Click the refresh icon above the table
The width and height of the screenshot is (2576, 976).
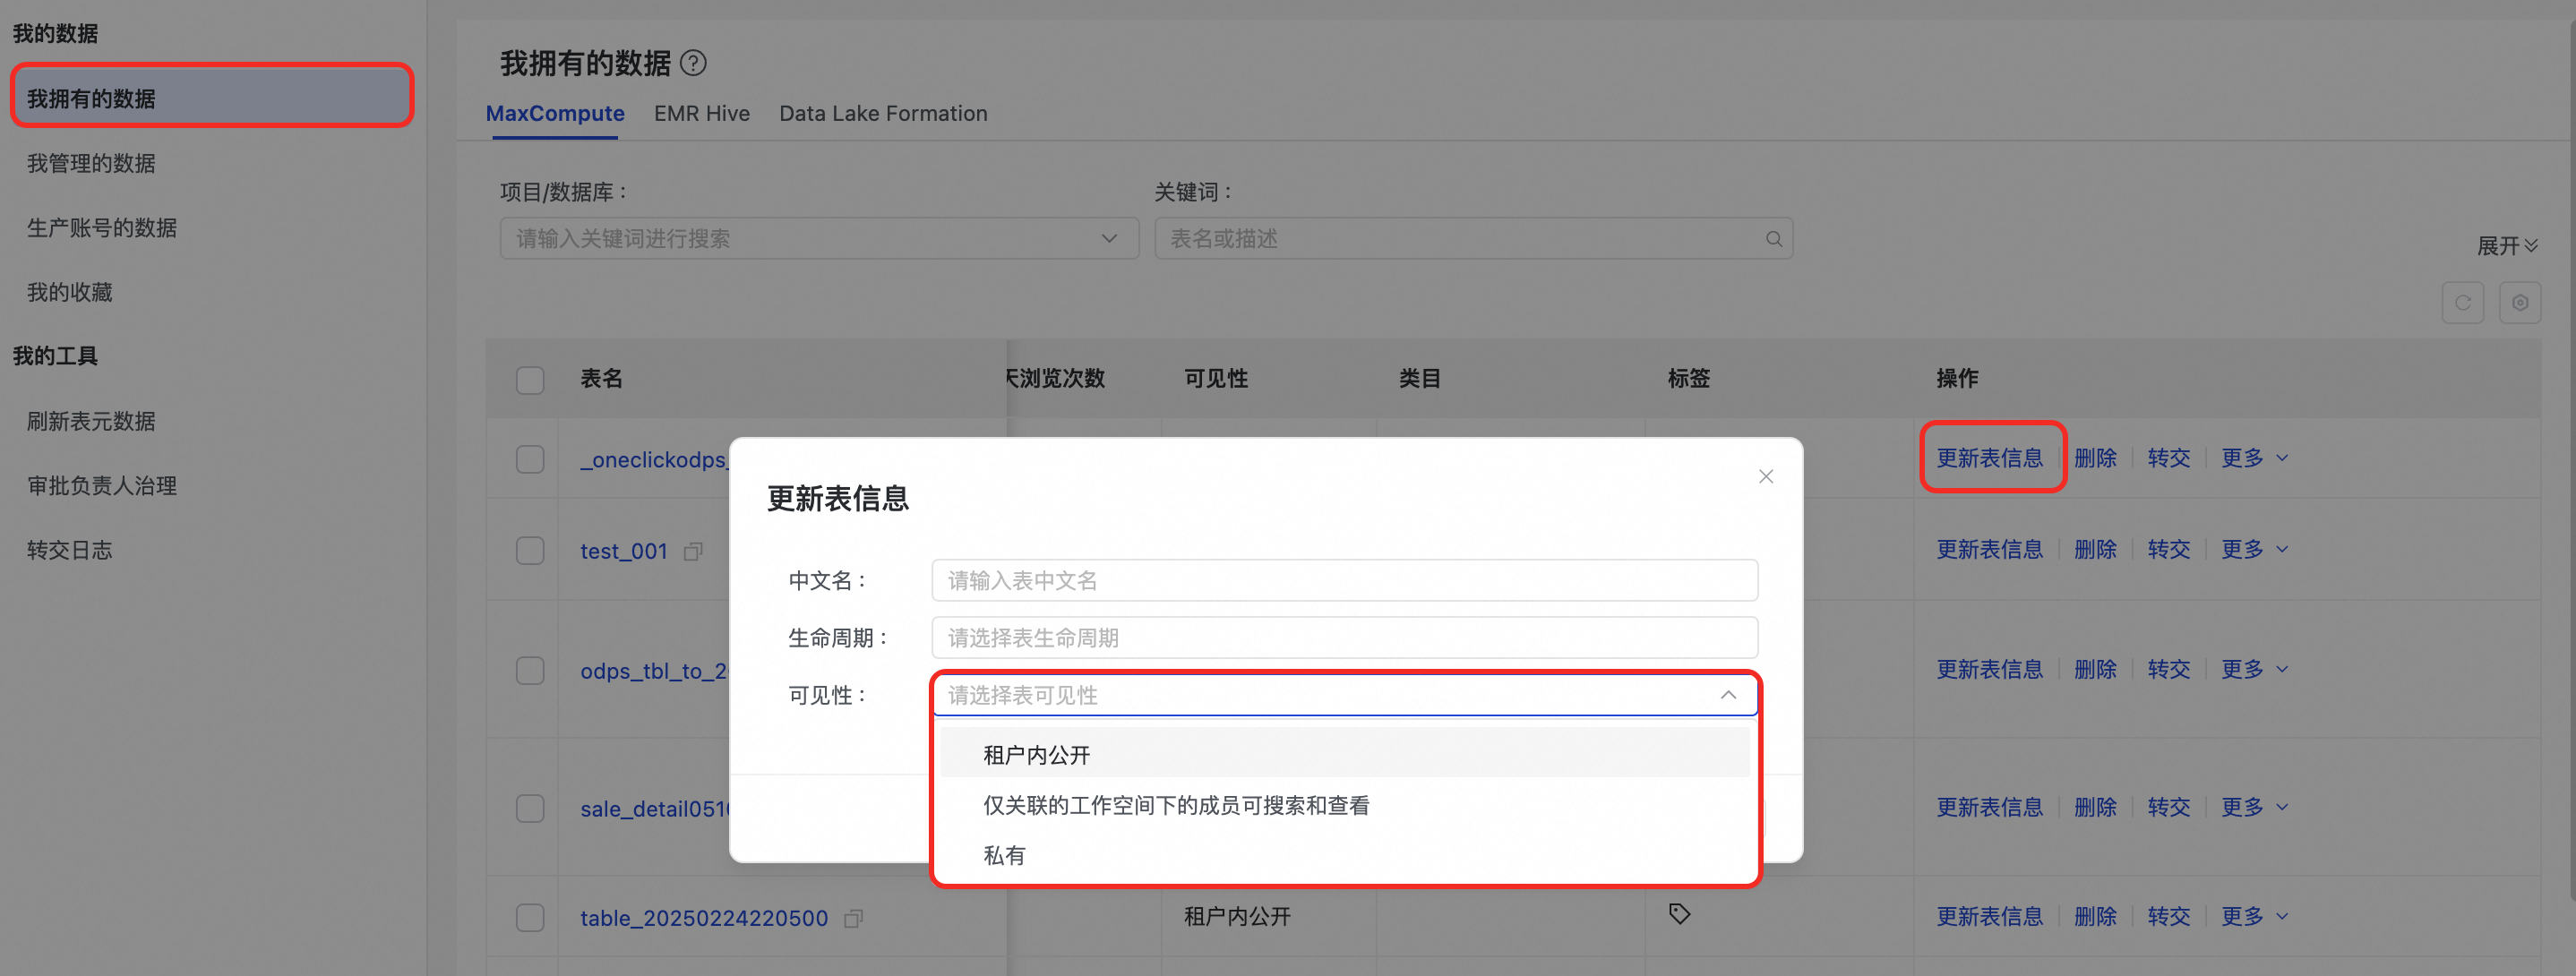click(2462, 303)
